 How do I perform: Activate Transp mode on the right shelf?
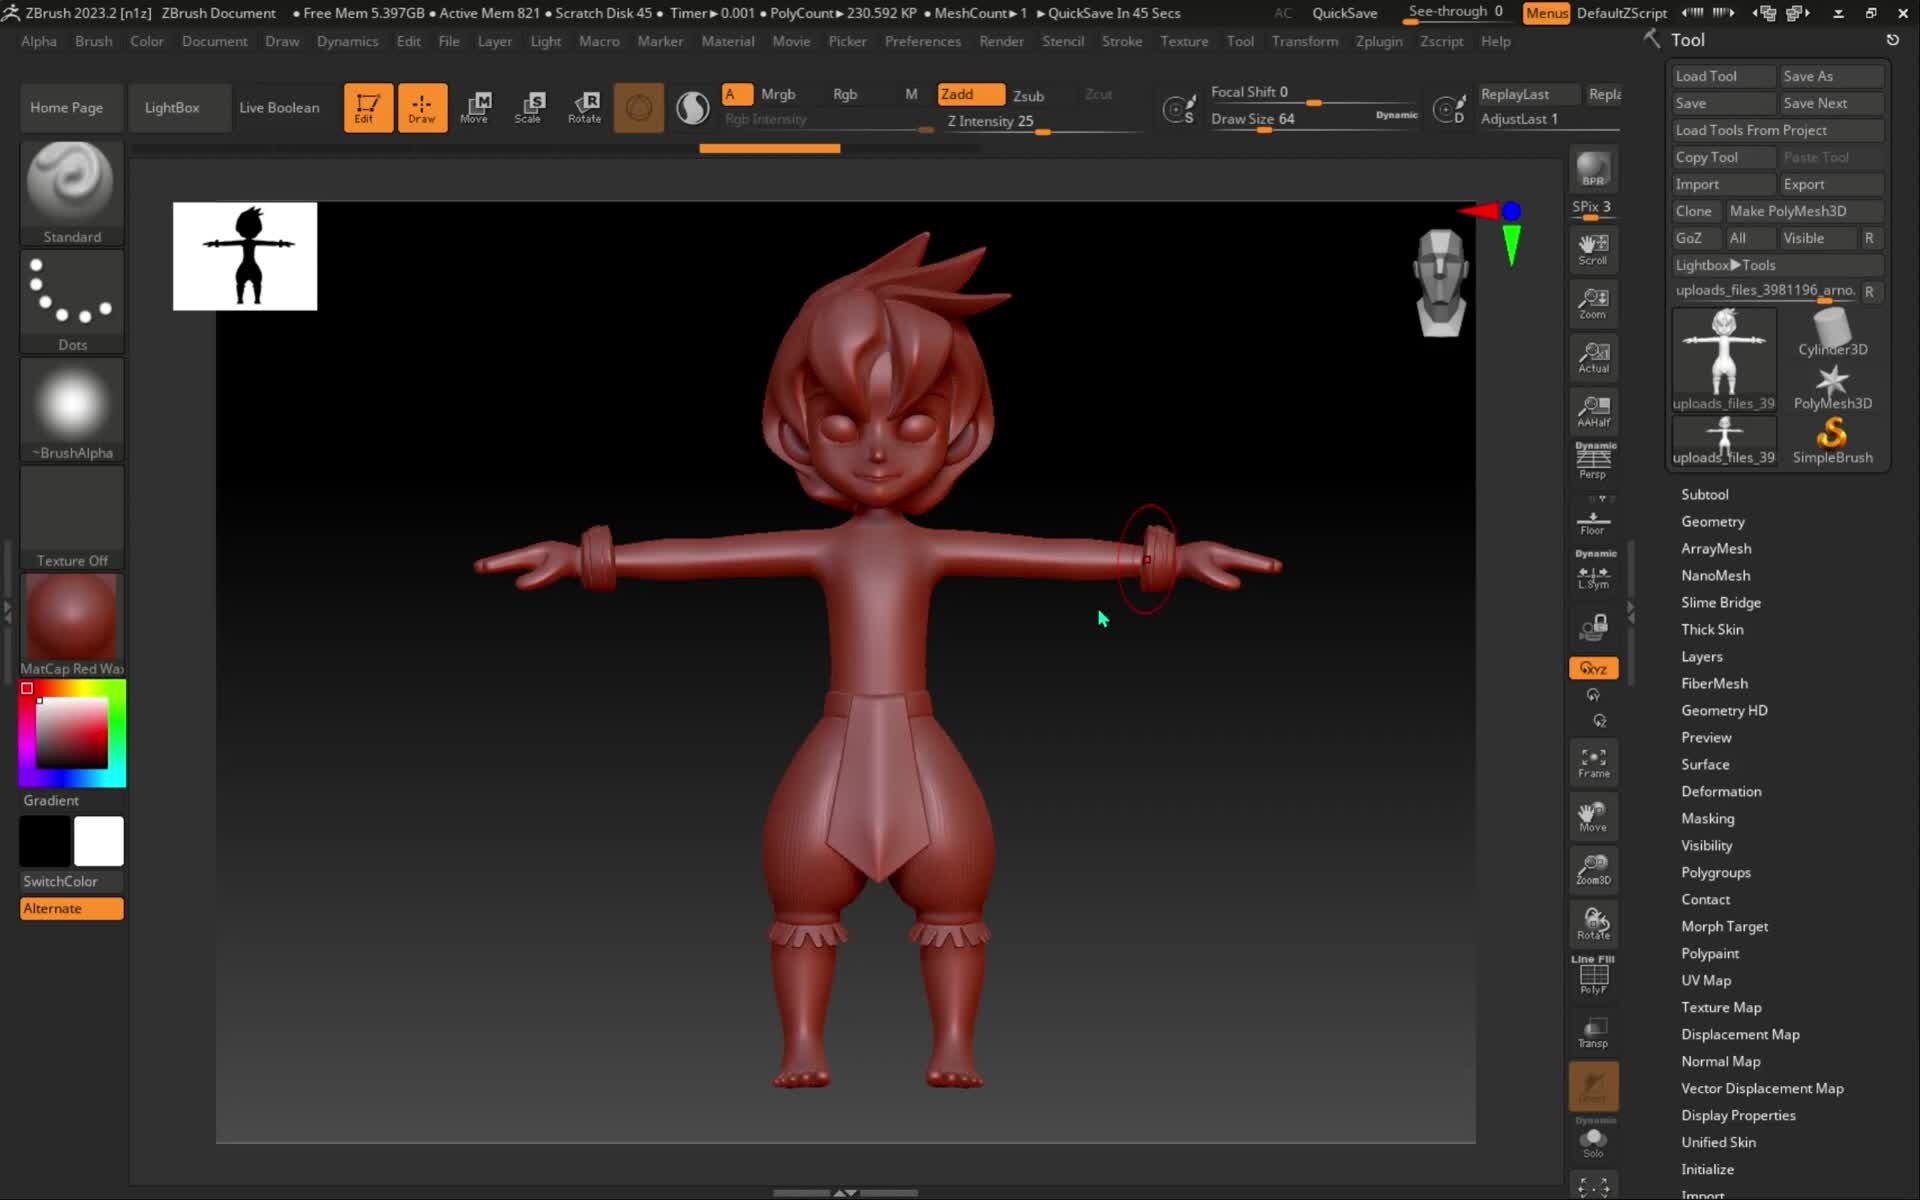pyautogui.click(x=1592, y=1030)
